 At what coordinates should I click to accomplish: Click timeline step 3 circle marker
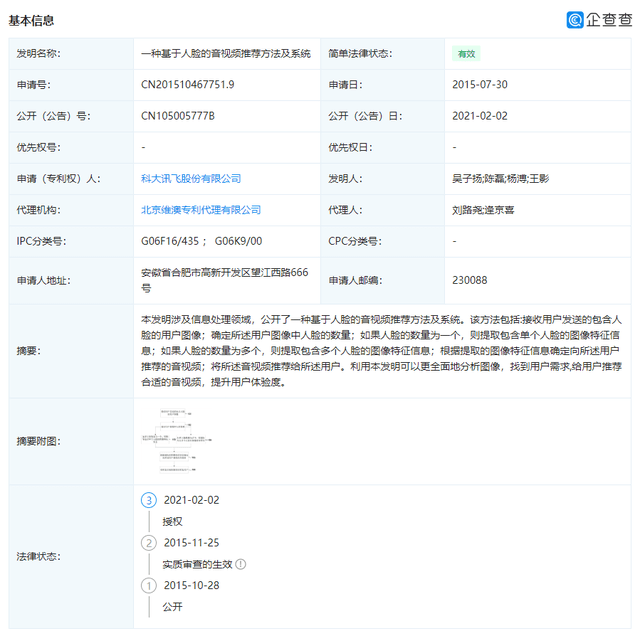(149, 500)
